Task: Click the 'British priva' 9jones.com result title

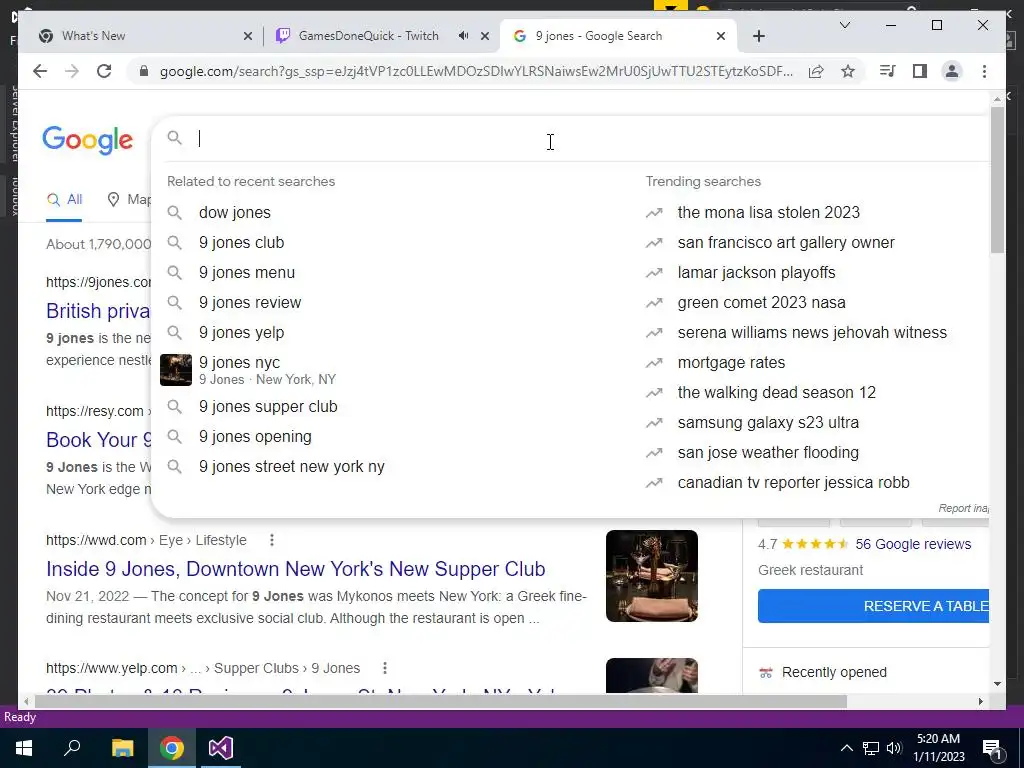Action: [x=98, y=311]
